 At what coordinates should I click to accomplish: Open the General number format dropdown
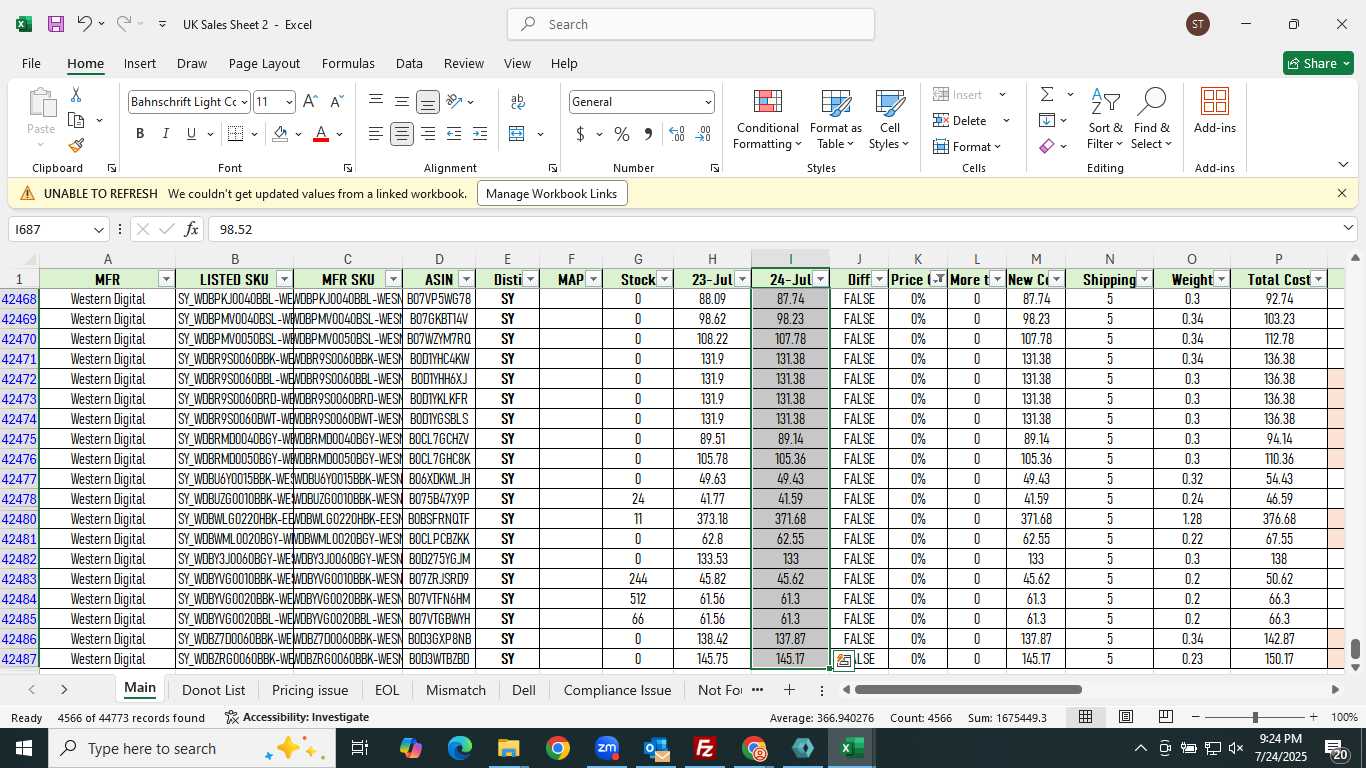[x=708, y=102]
